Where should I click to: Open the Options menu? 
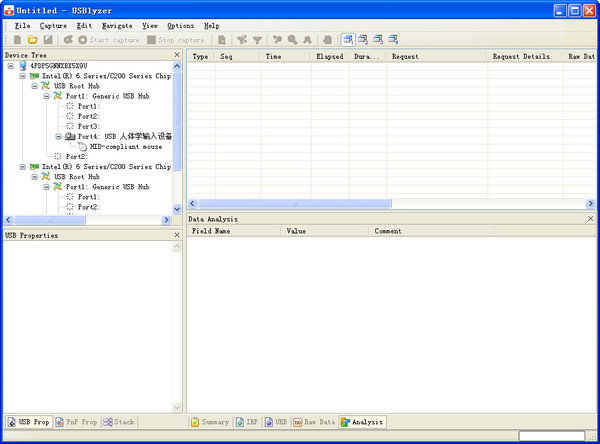tap(181, 26)
